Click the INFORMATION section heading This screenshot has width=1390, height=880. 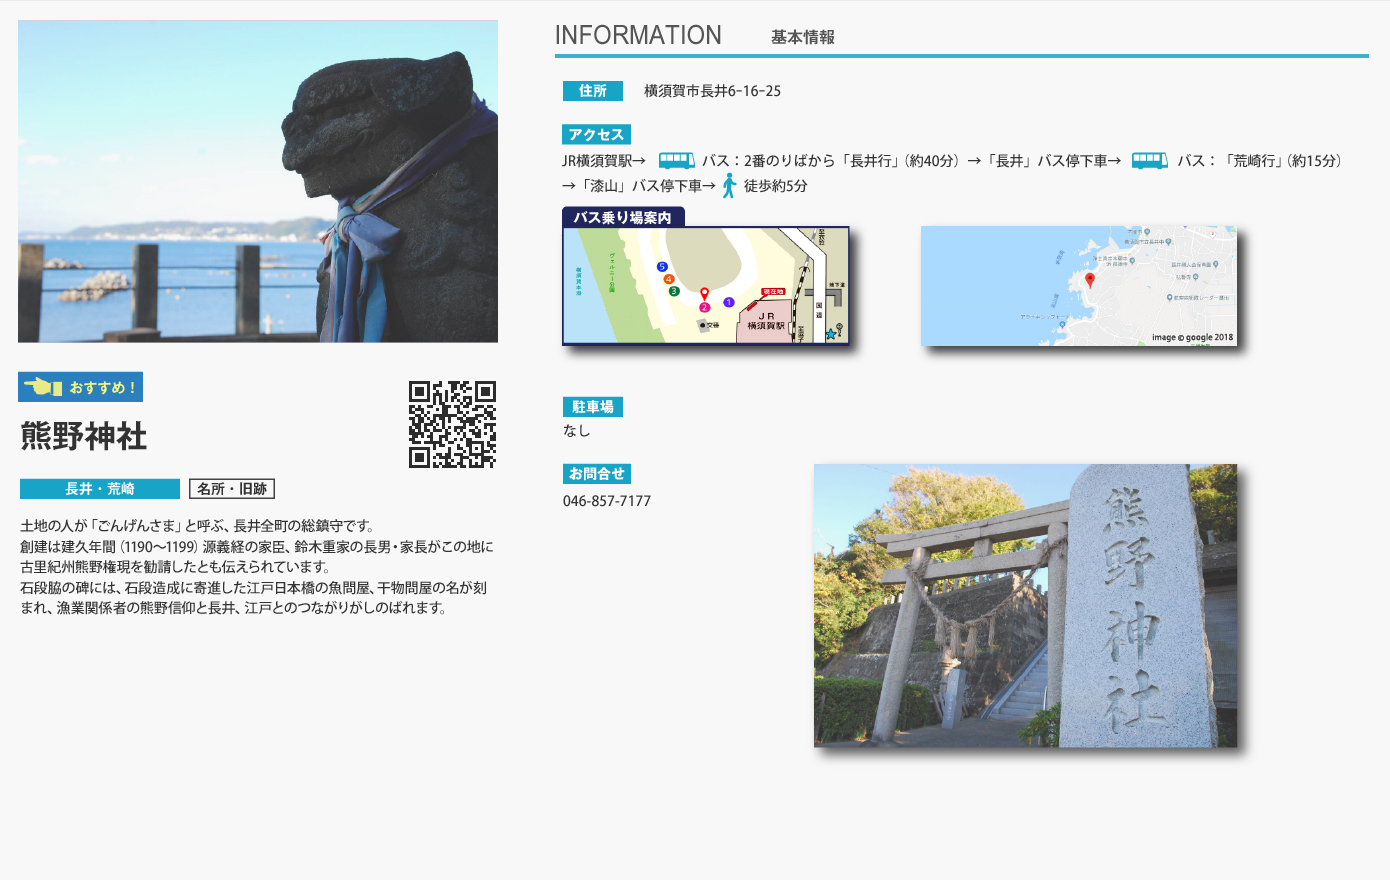(638, 35)
